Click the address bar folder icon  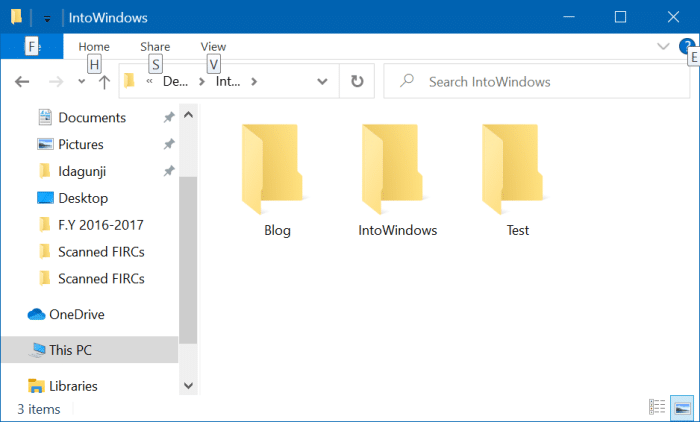point(129,81)
